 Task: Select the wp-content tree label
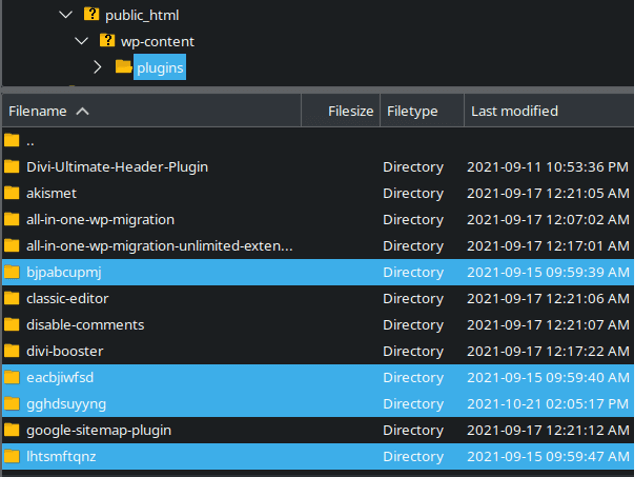158,42
